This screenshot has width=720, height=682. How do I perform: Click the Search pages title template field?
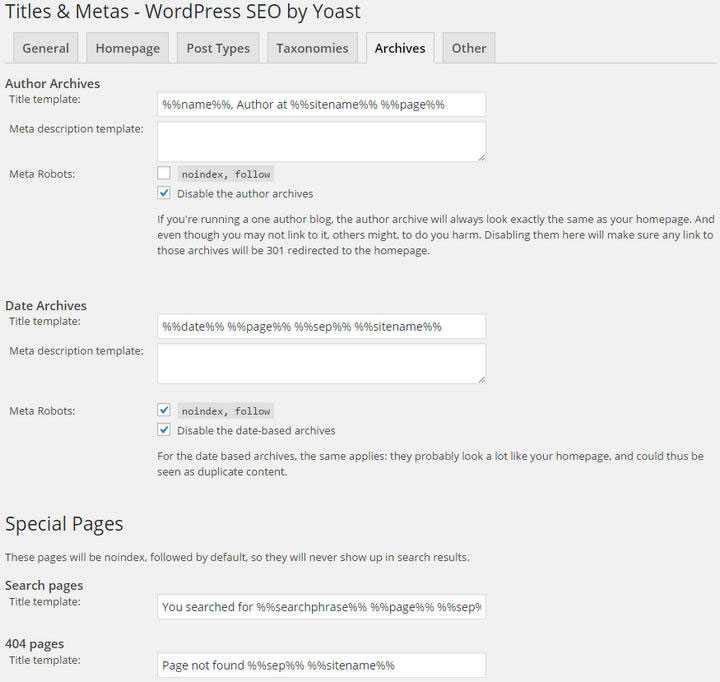(x=321, y=606)
